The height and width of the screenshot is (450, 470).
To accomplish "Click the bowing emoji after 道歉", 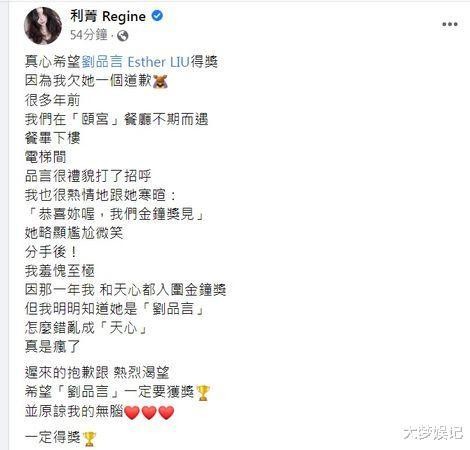I will pos(160,81).
